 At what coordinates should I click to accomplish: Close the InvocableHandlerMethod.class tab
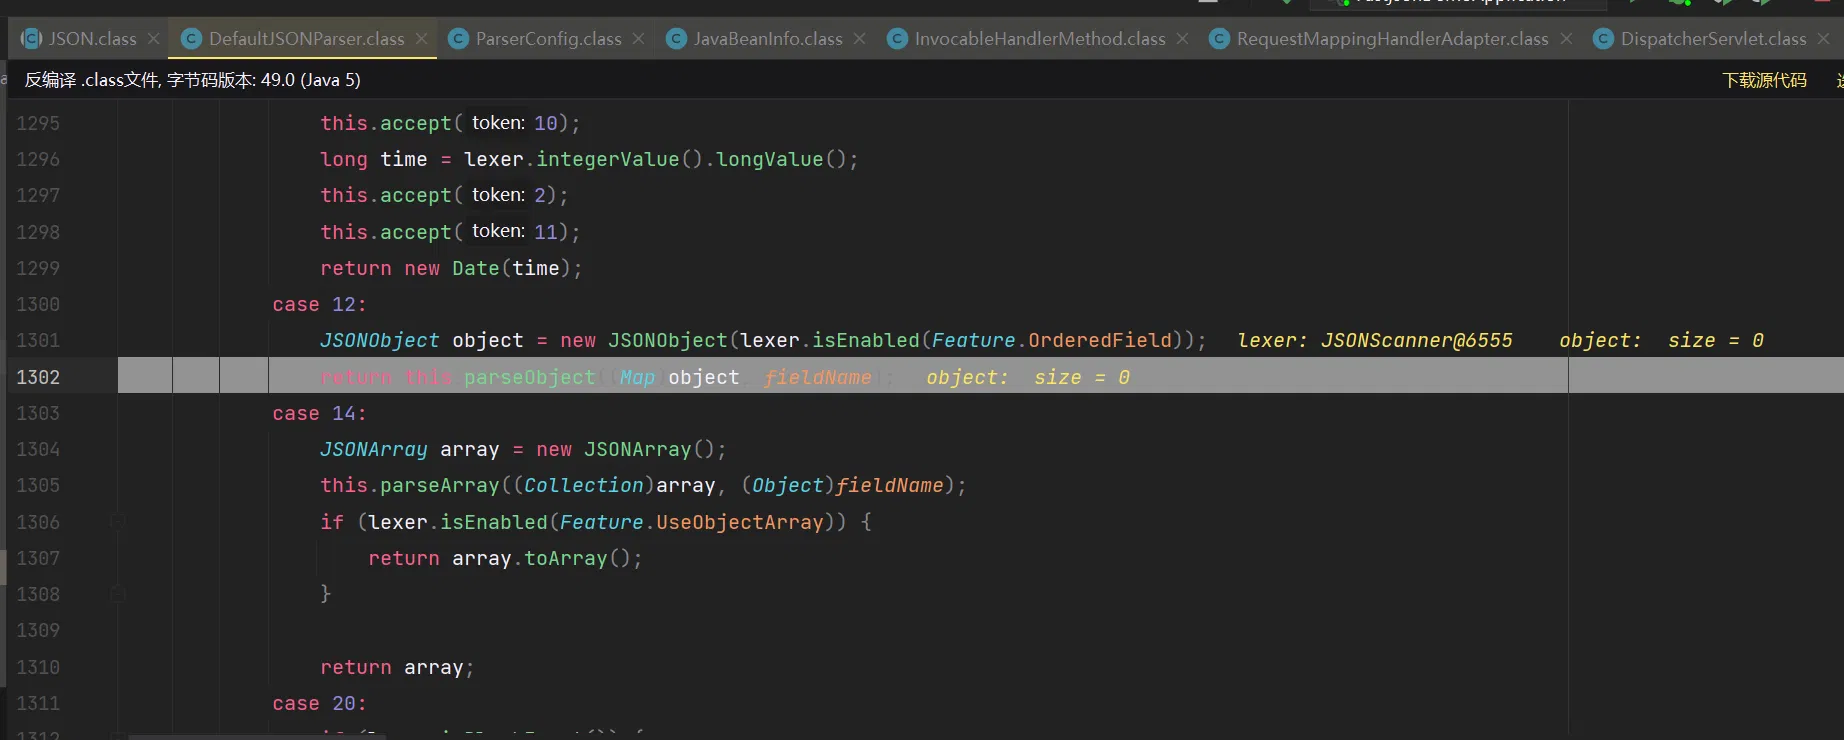pyautogui.click(x=1183, y=39)
